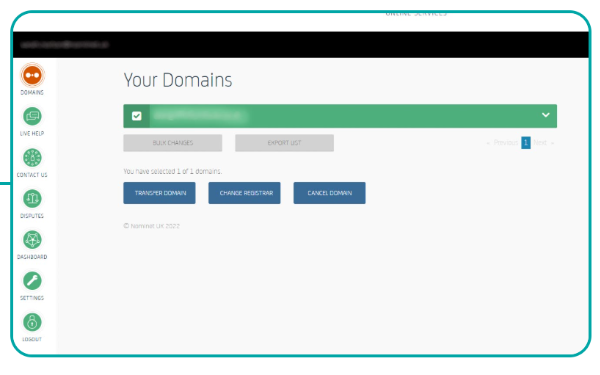Open the Live Help chat icon
The width and height of the screenshot is (600, 375).
[x=32, y=116]
